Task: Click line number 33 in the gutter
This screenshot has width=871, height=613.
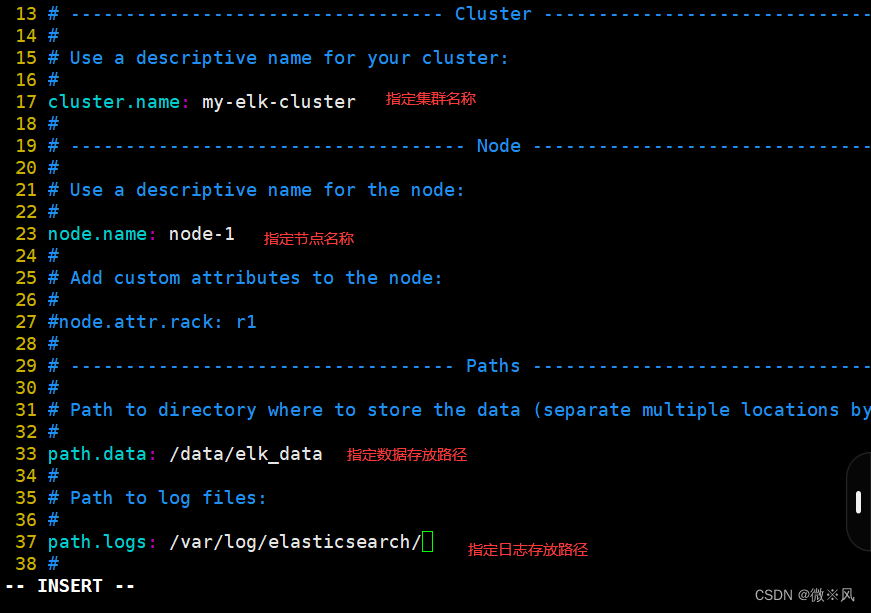Action: tap(25, 454)
